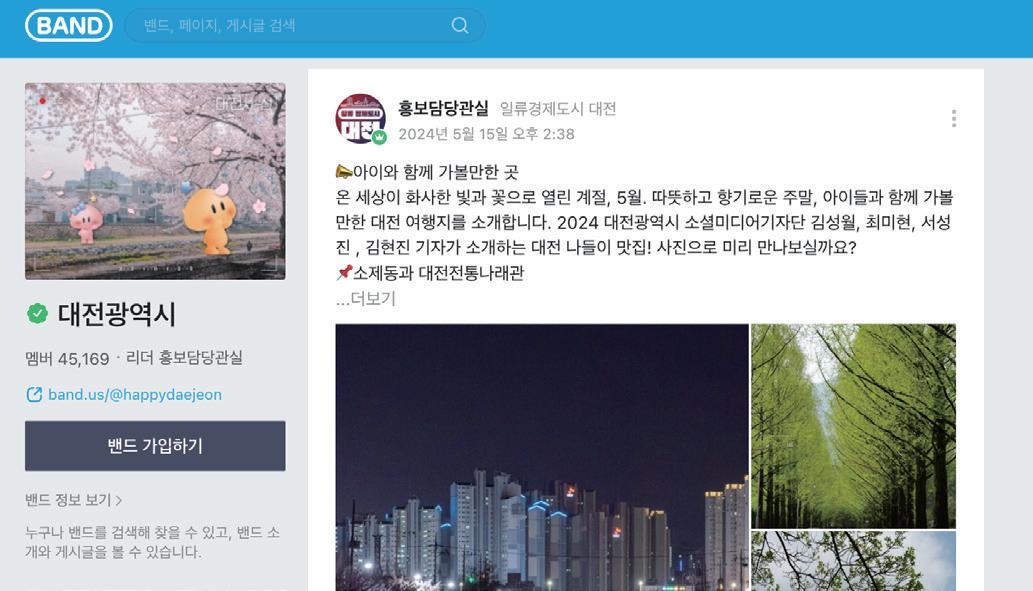Click the 홍보담당관실 profile avatar
1033x591 pixels.
point(360,119)
